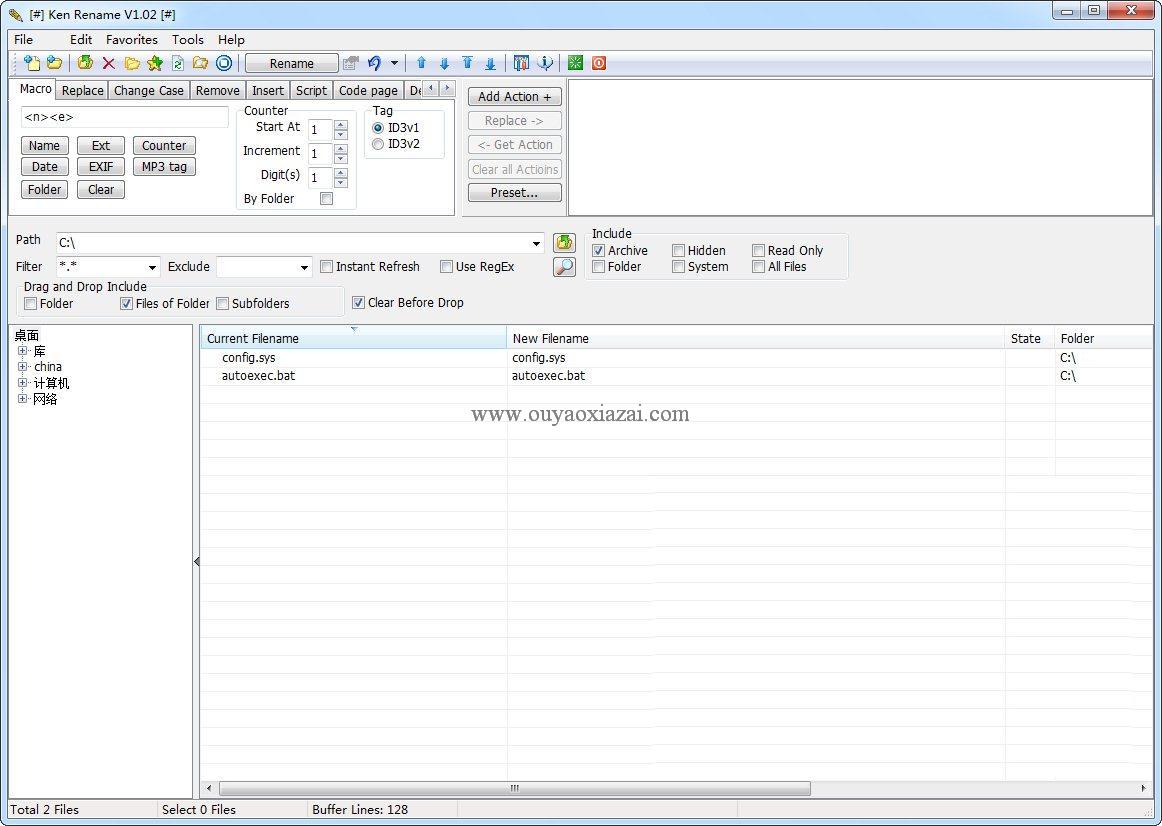
Task: Enable the Use RegEx checkbox
Action: (x=446, y=267)
